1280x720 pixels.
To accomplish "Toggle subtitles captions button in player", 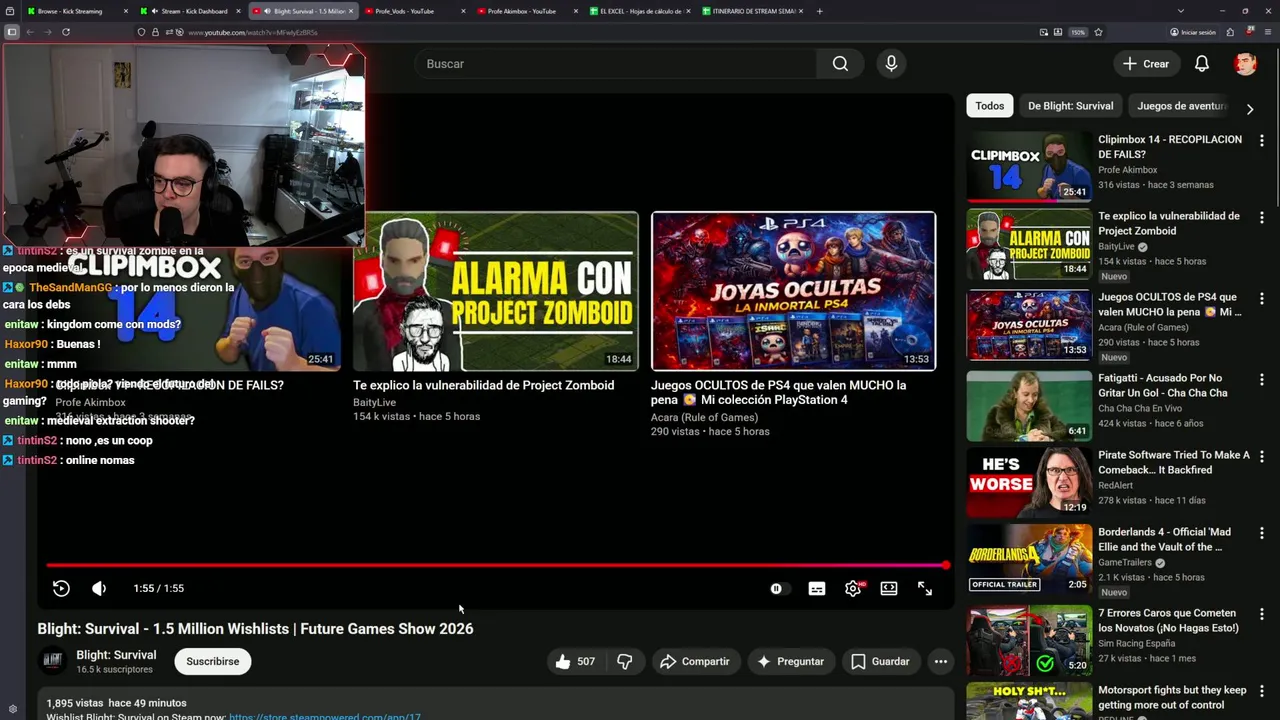I will coord(817,589).
